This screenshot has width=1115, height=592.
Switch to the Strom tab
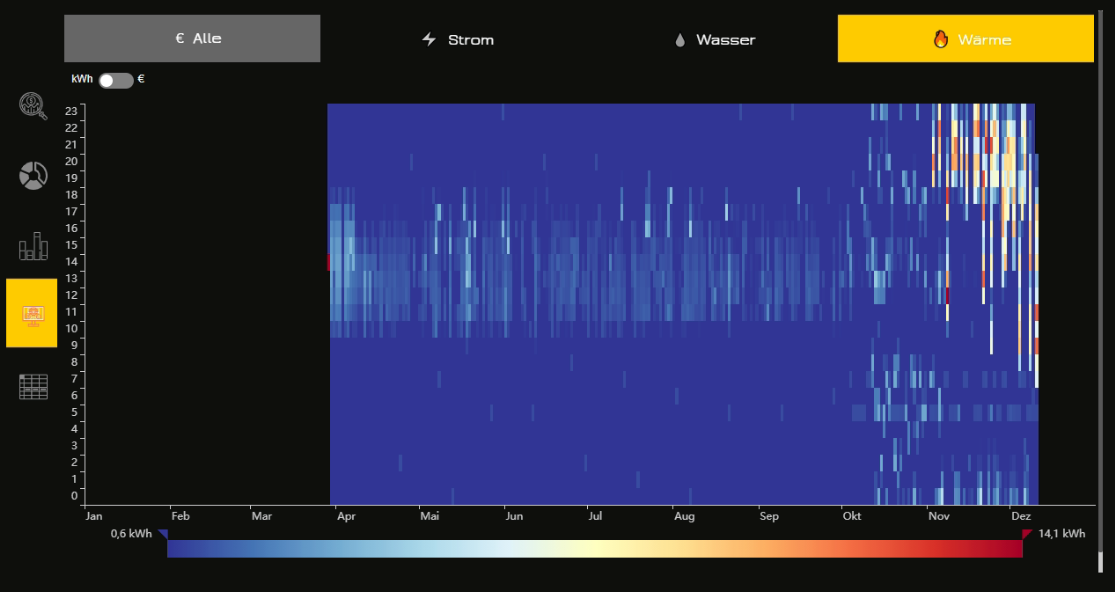[x=457, y=39]
